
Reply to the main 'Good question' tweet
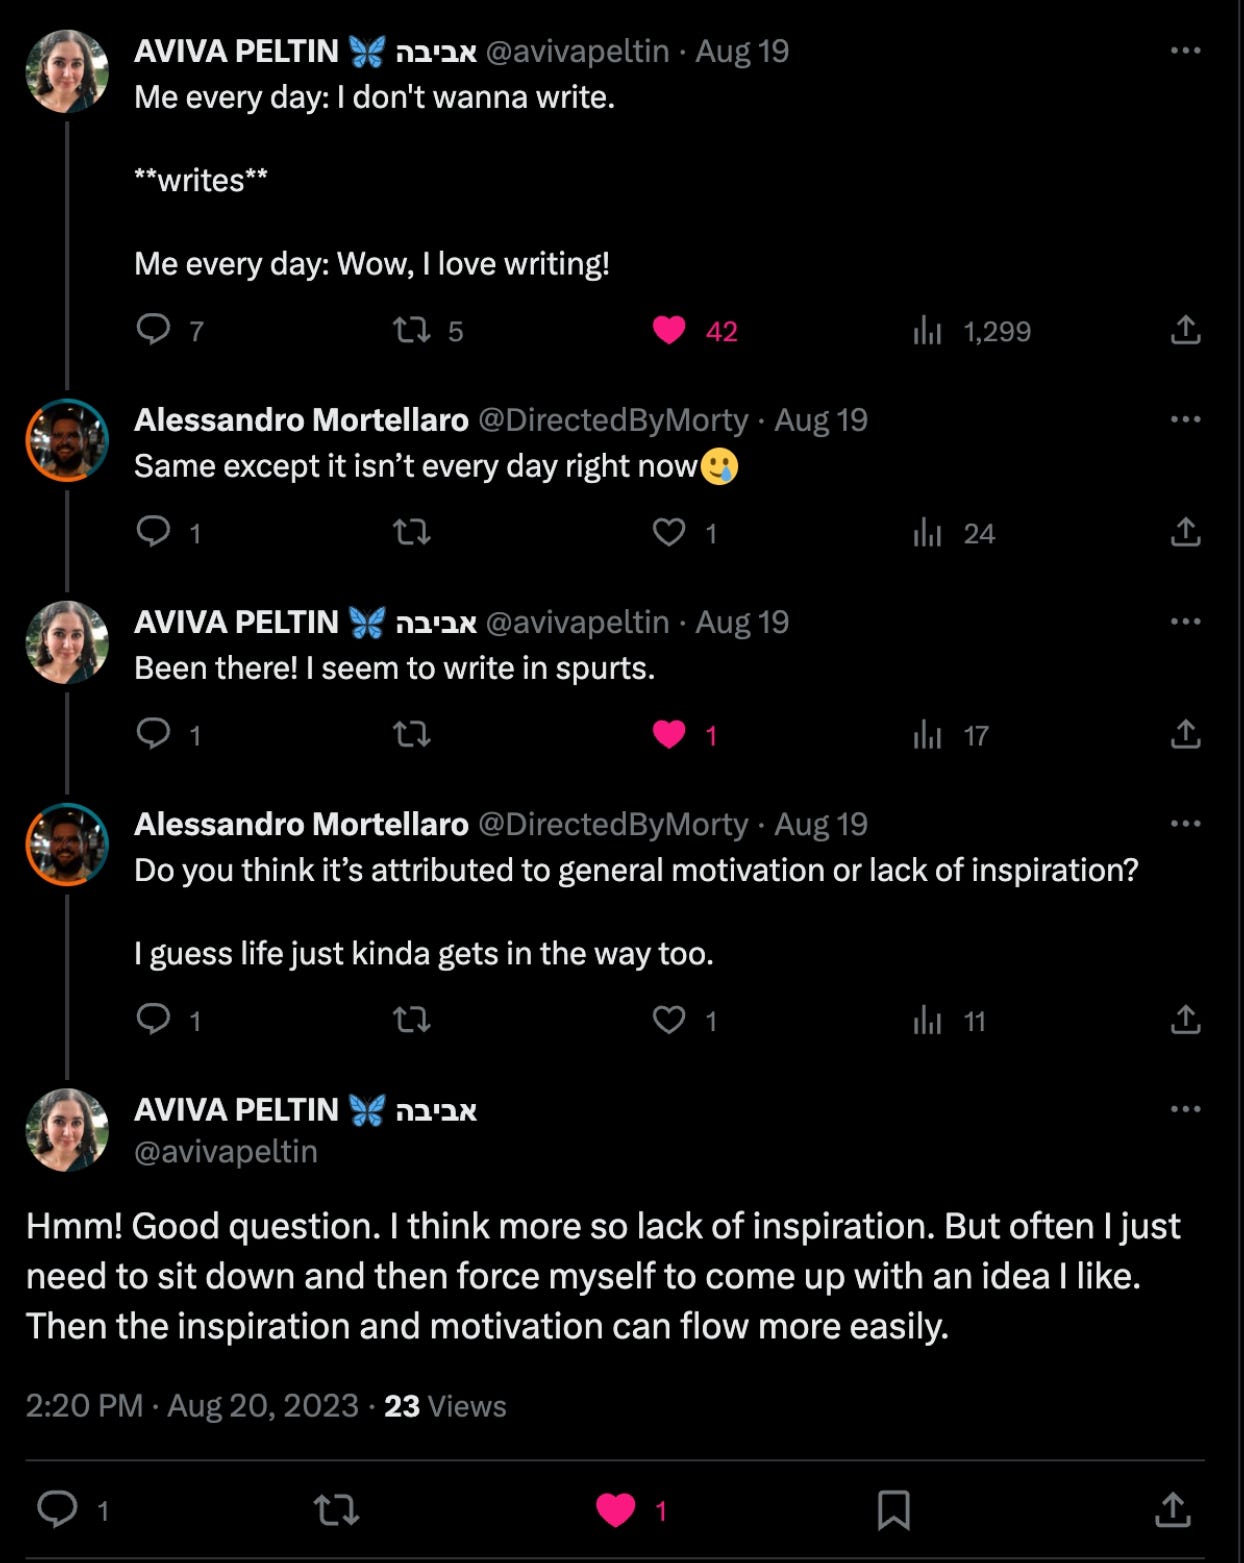58,1509
